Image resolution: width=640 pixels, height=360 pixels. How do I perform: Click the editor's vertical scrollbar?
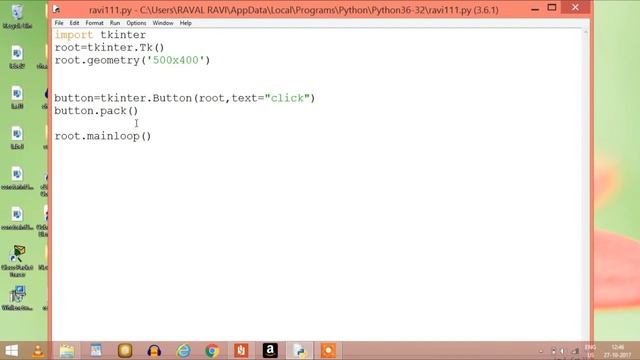[585, 184]
